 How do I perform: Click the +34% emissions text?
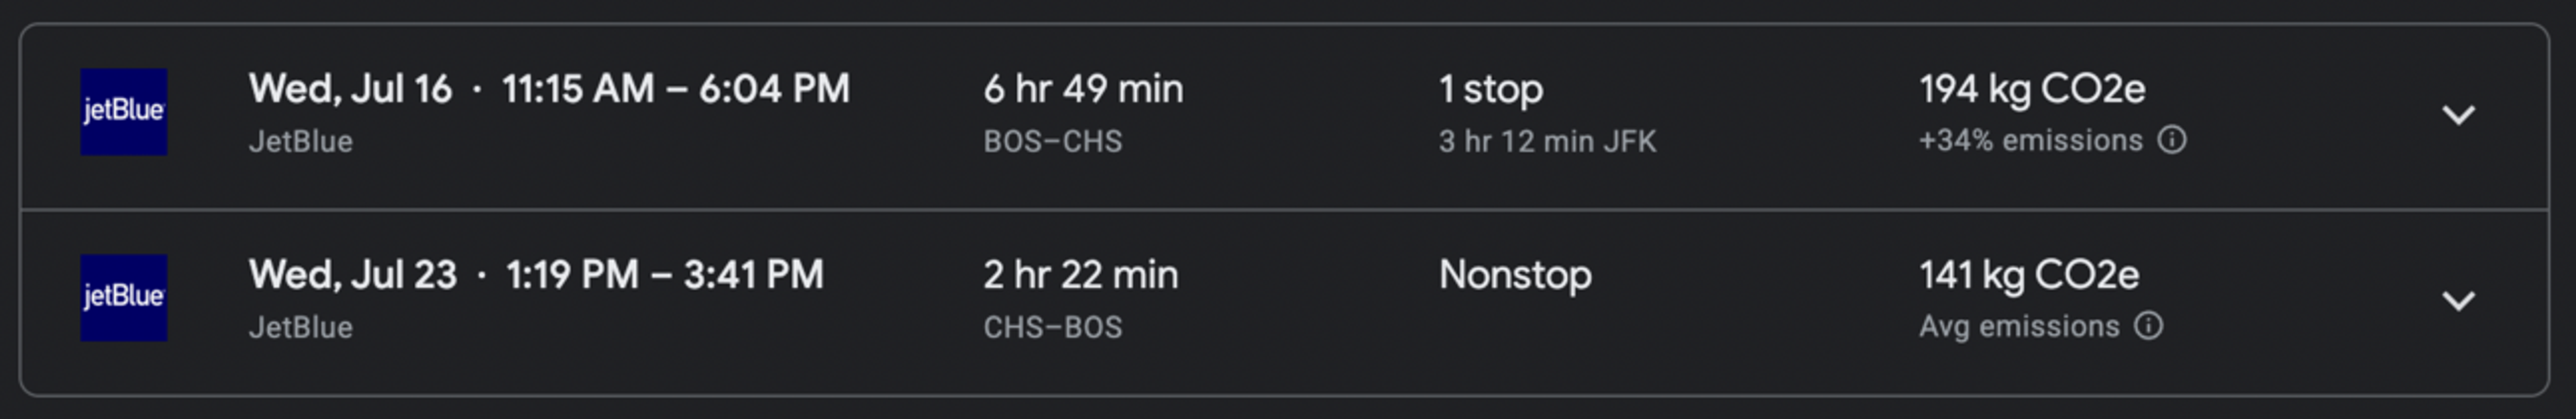point(2031,140)
